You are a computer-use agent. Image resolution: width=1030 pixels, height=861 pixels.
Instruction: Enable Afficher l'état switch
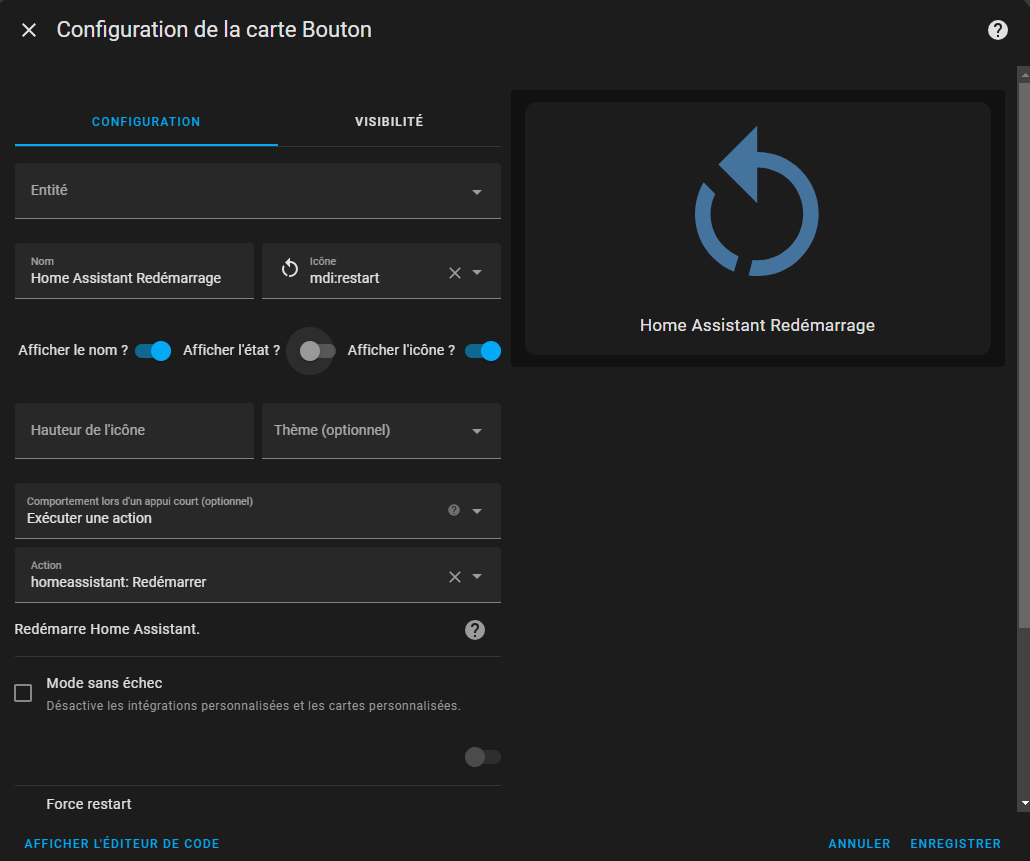tap(317, 351)
